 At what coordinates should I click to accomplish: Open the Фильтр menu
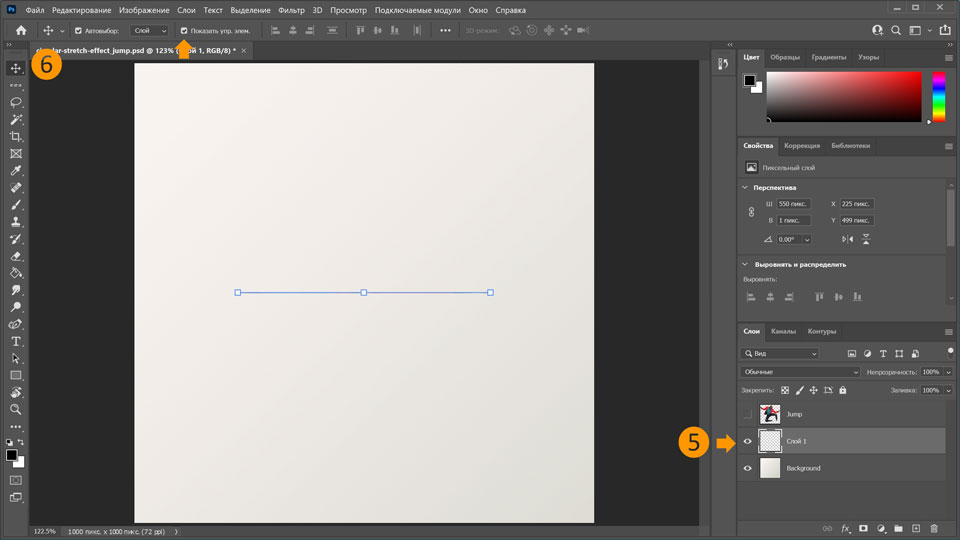[x=291, y=10]
